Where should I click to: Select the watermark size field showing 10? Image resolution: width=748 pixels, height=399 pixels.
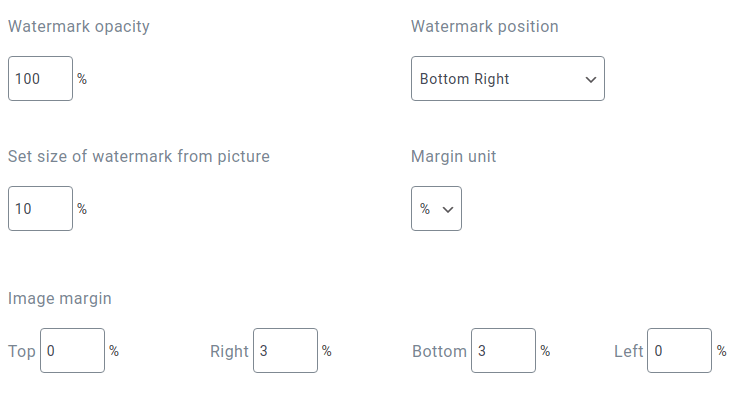coord(41,209)
